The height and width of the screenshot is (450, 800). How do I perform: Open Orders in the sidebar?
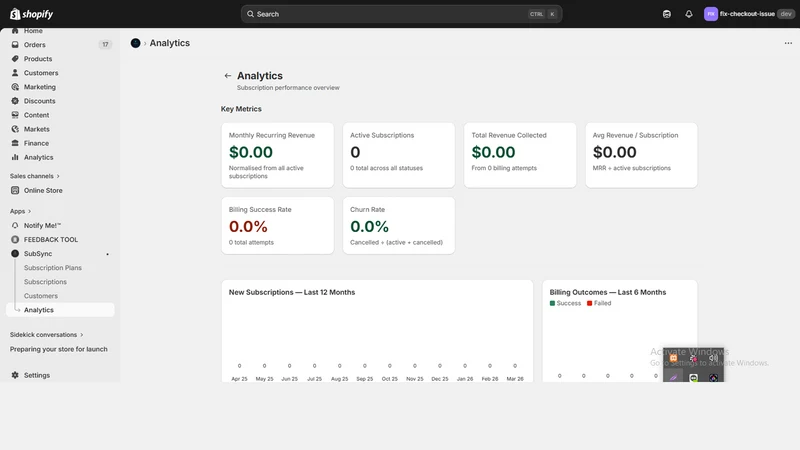pyautogui.click(x=35, y=44)
